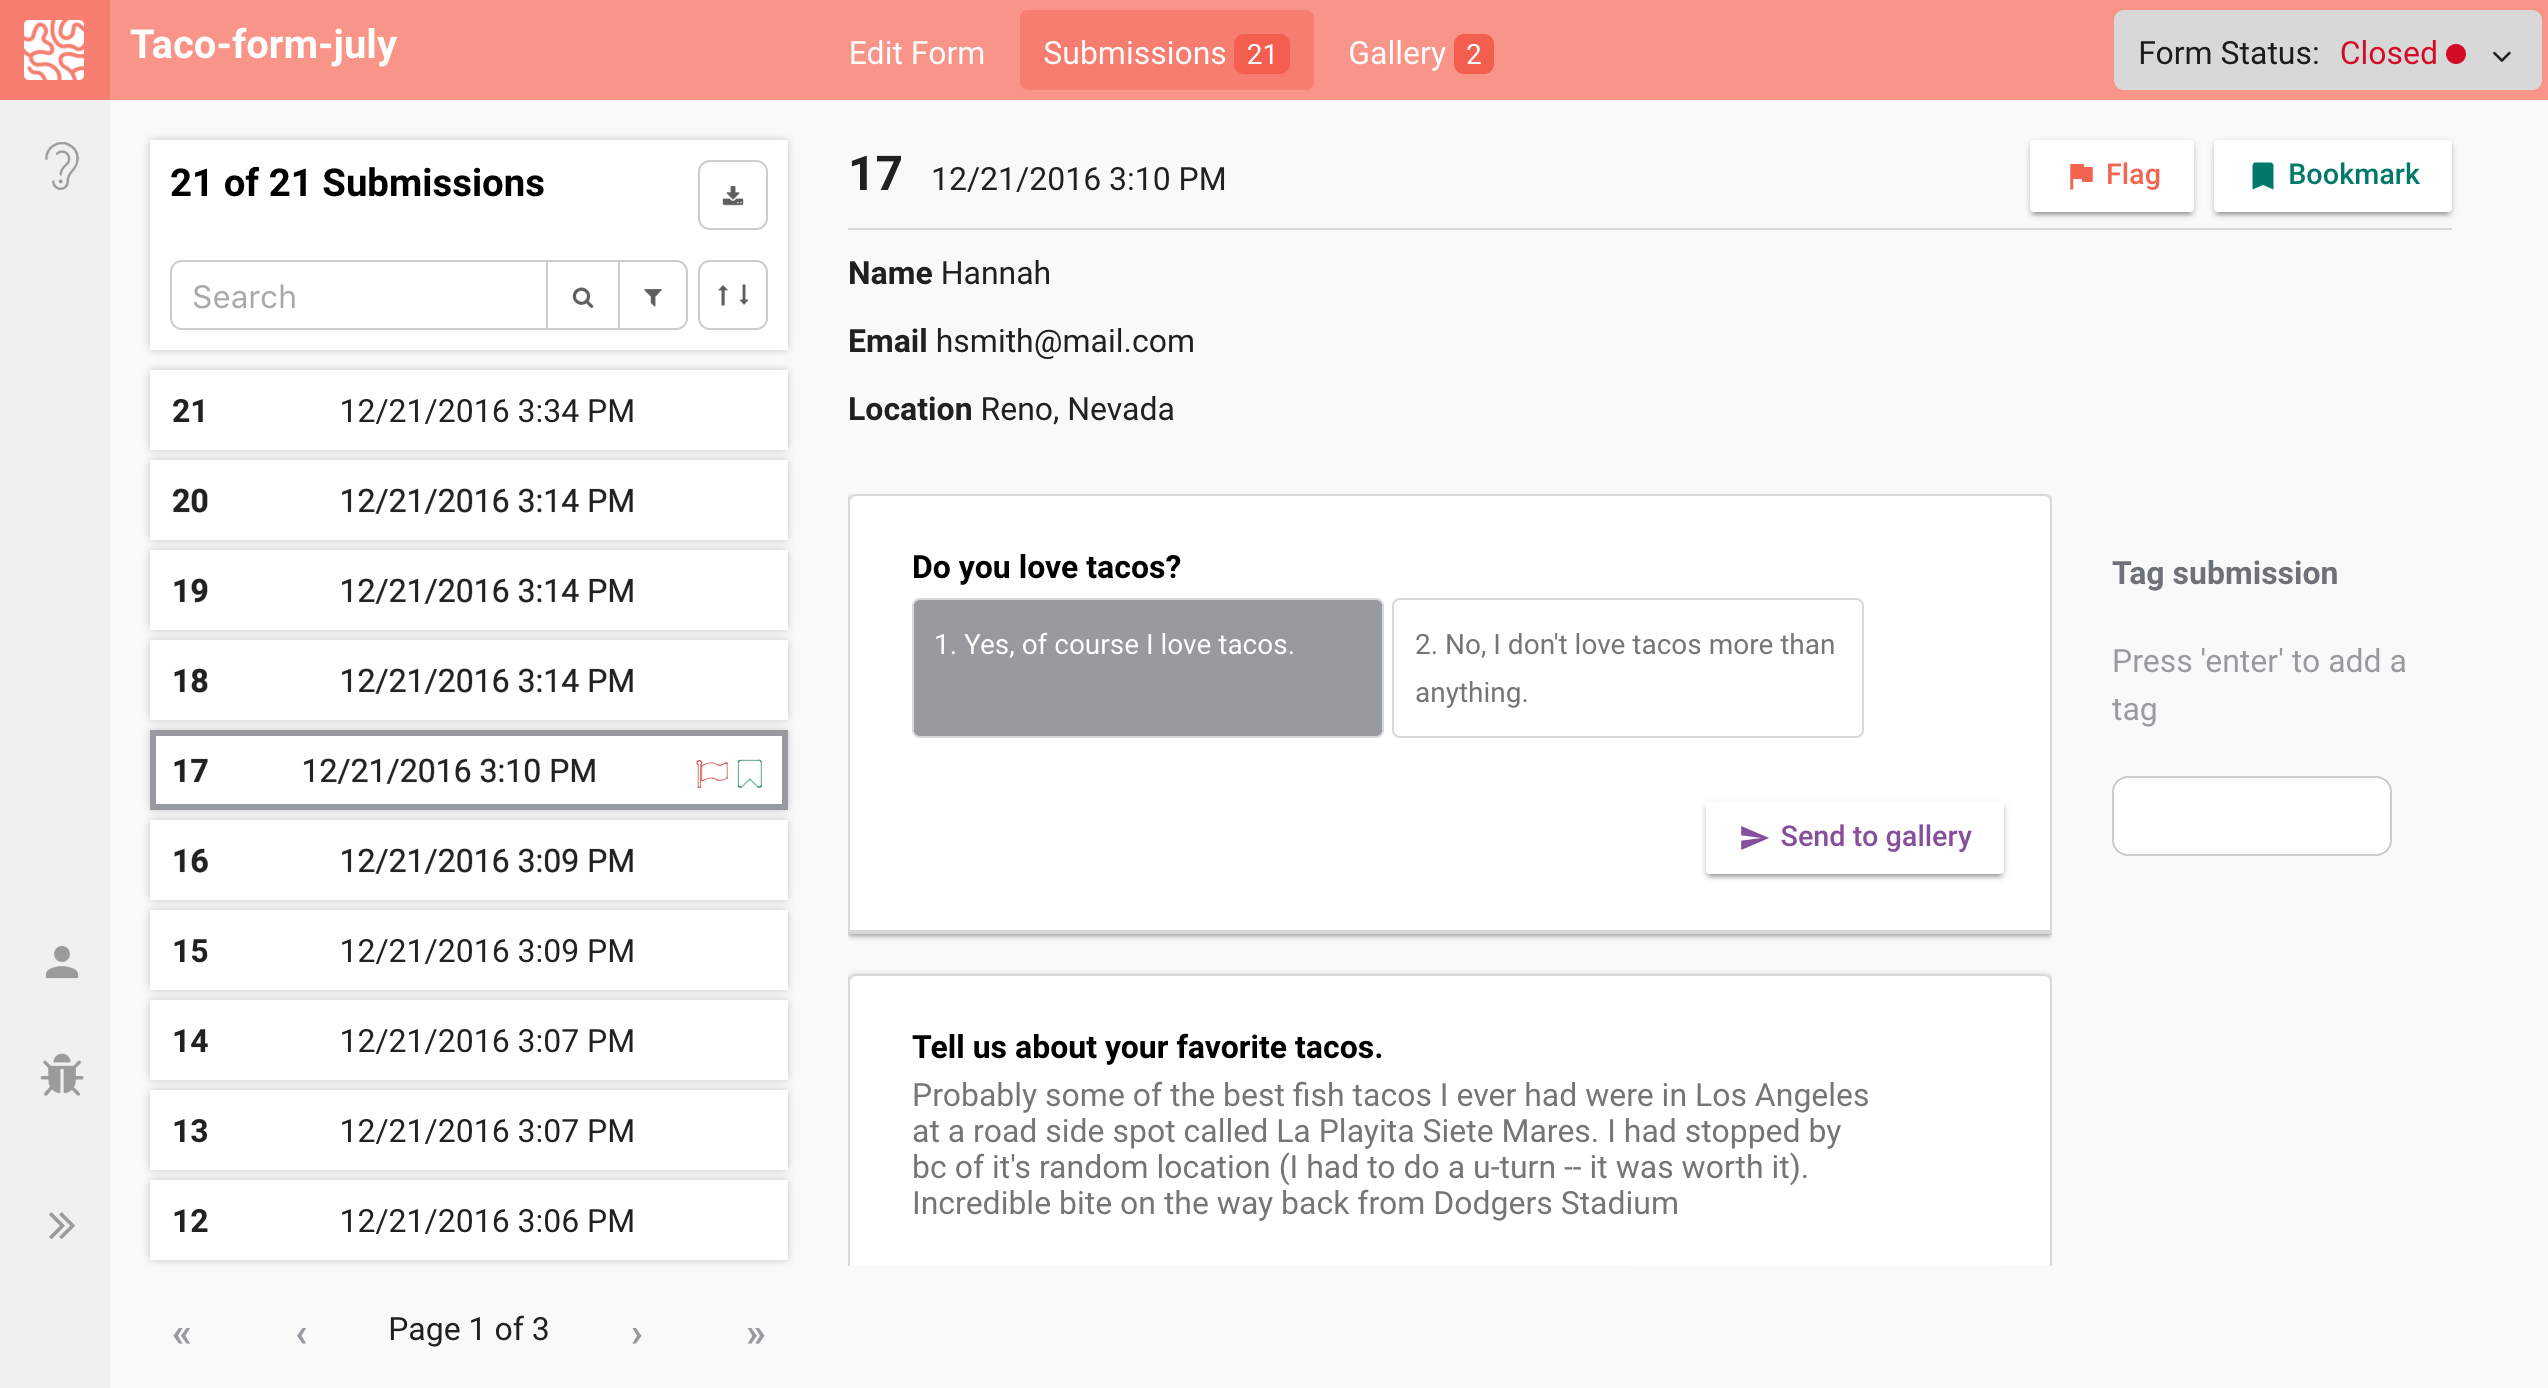2548x1388 pixels.
Task: Click the tag submission input field
Action: click(x=2250, y=815)
